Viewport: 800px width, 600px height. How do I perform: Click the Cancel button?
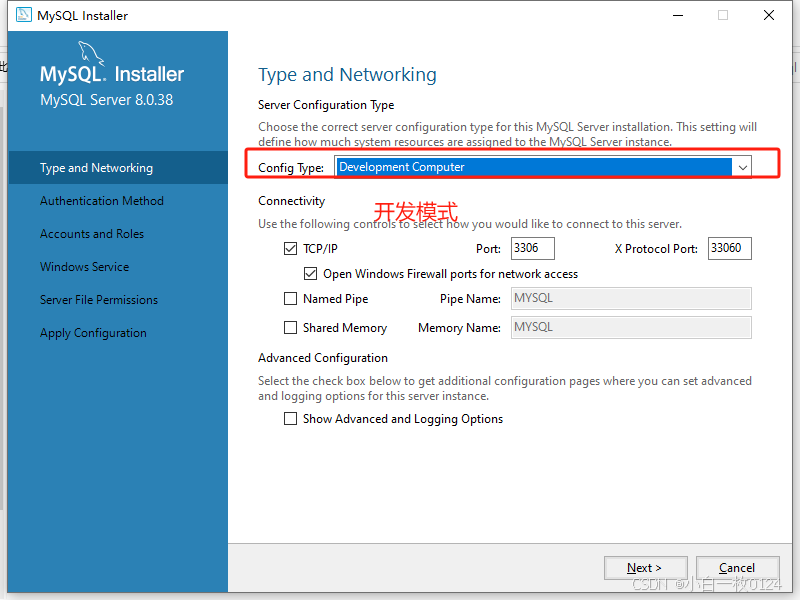point(737,567)
